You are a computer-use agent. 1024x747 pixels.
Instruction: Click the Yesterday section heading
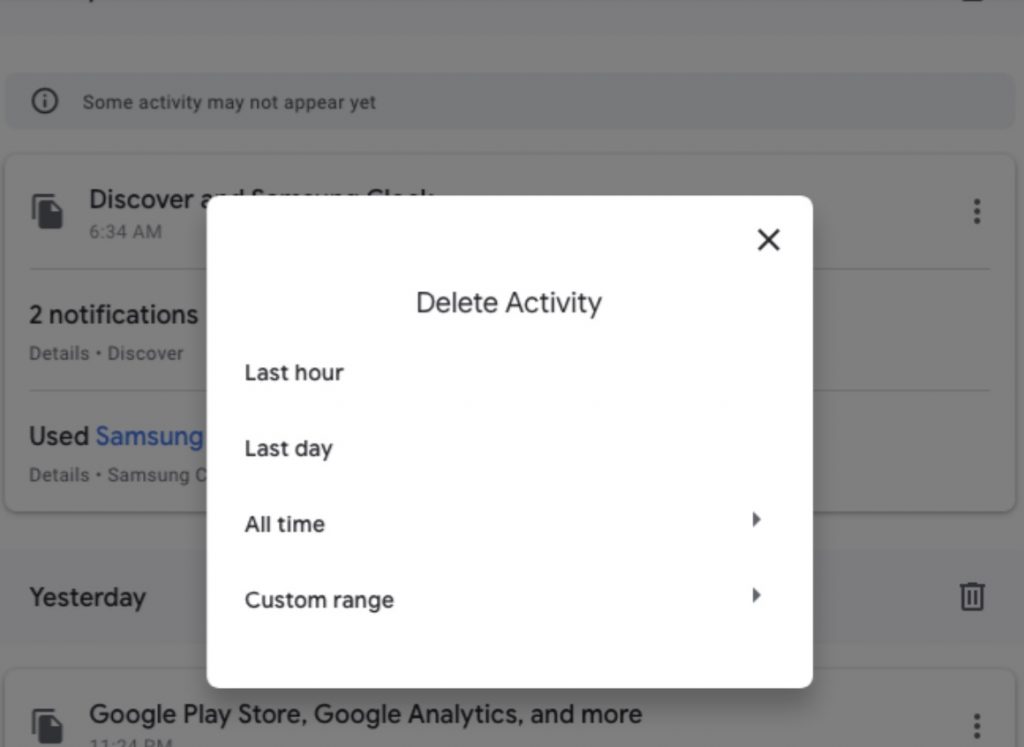(x=87, y=596)
